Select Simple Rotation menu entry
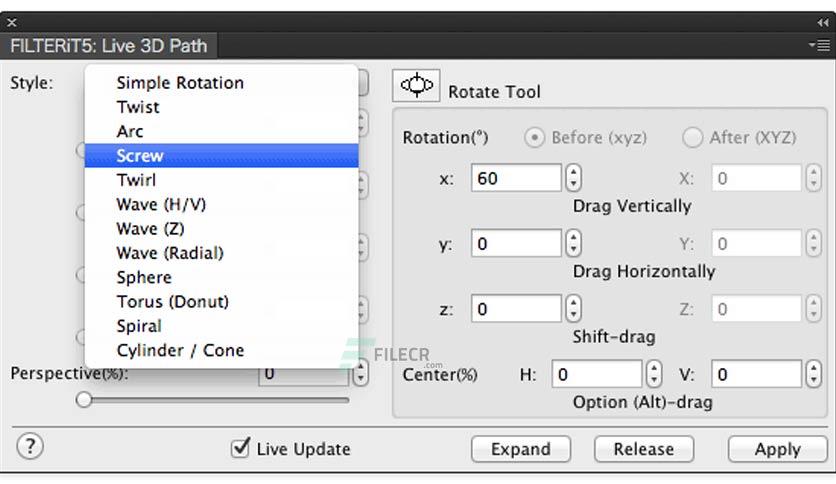The width and height of the screenshot is (836, 484). tap(221, 83)
